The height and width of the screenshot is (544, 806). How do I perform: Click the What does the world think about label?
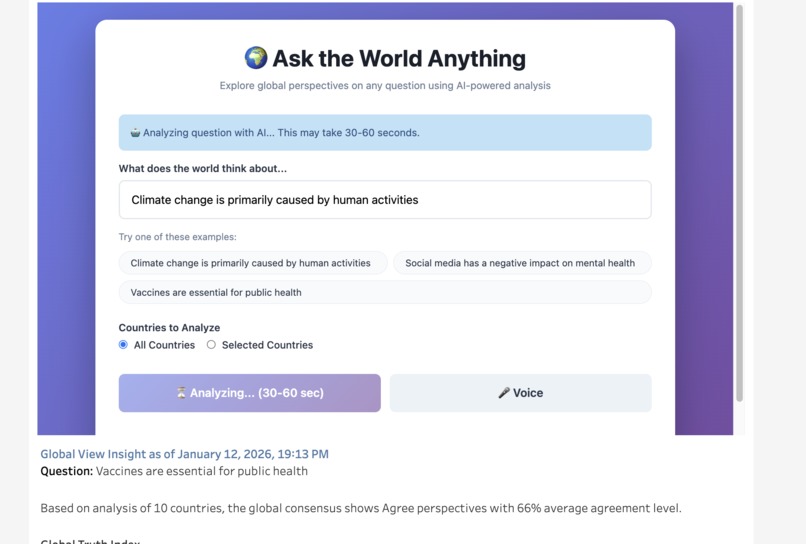(203, 168)
